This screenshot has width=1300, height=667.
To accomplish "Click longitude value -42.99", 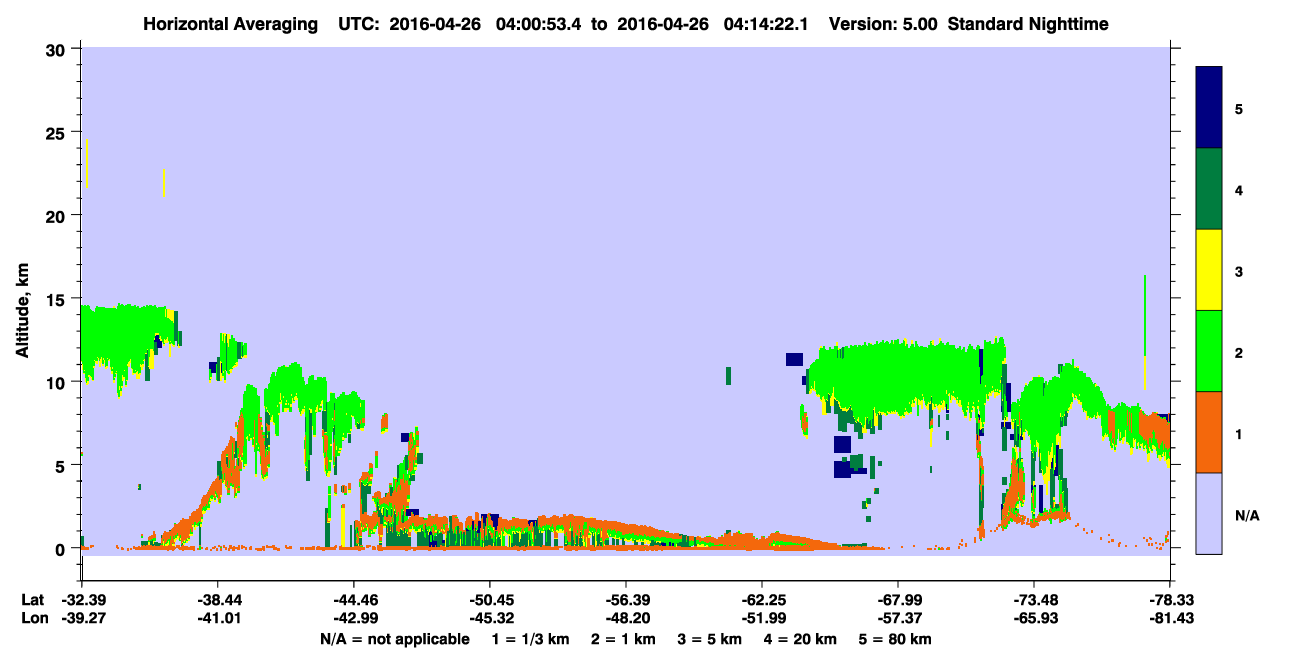I will (354, 619).
